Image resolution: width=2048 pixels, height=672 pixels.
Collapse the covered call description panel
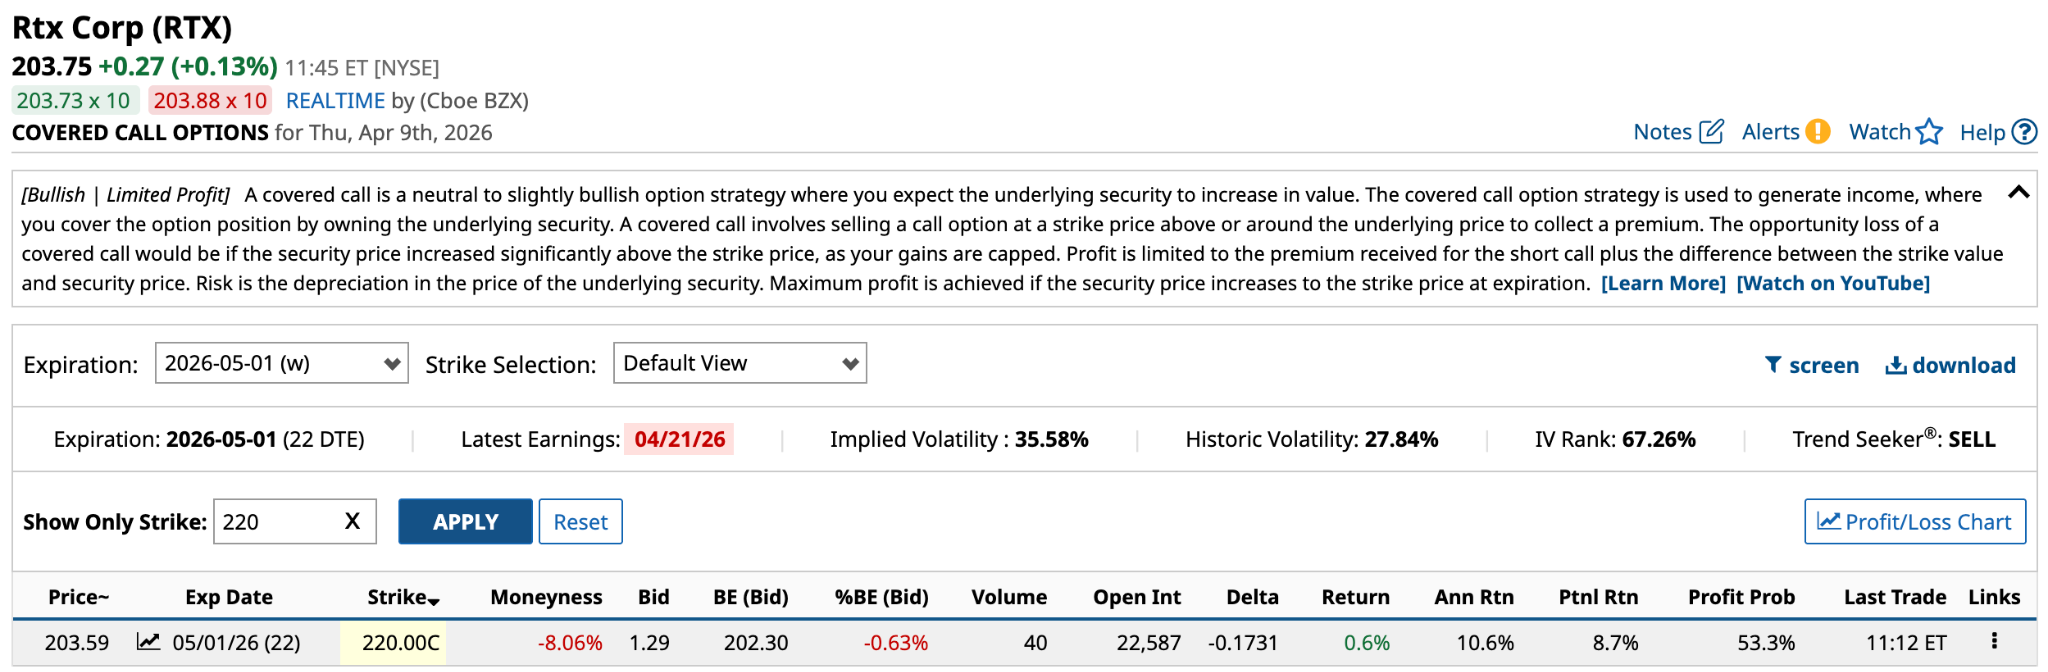point(2018,193)
